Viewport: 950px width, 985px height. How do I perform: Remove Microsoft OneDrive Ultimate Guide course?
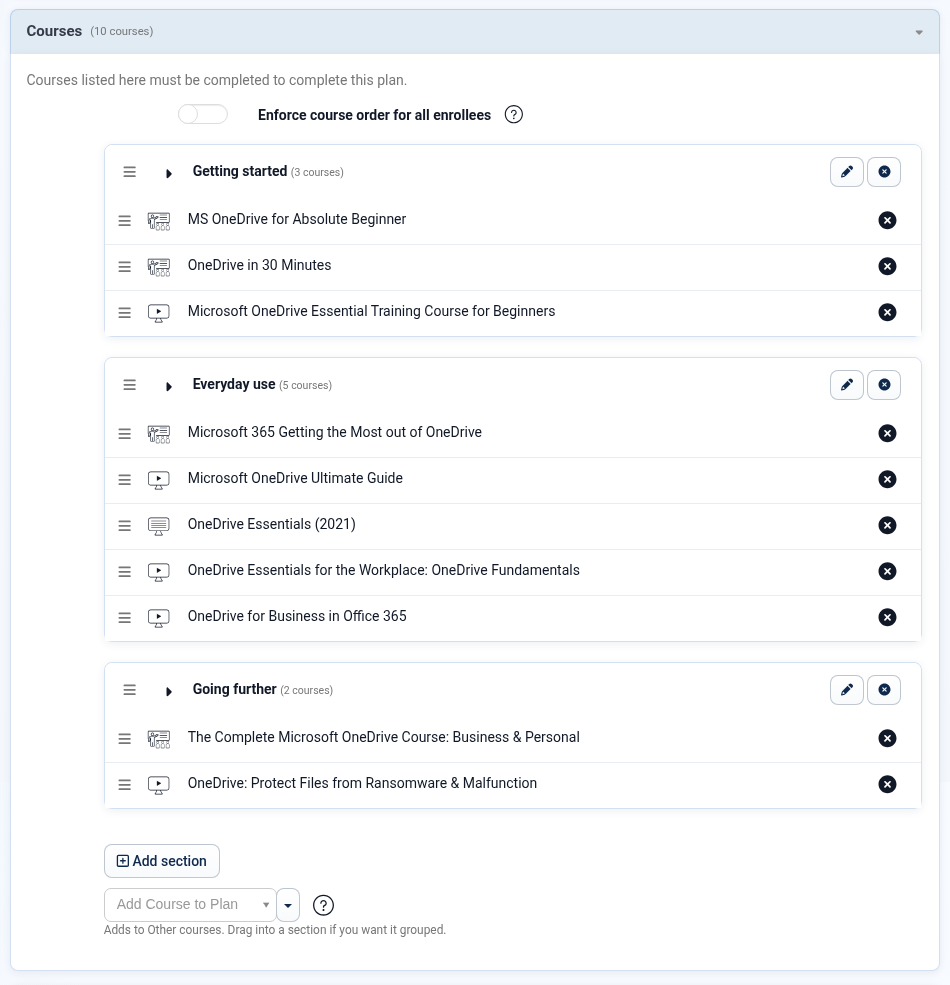887,479
